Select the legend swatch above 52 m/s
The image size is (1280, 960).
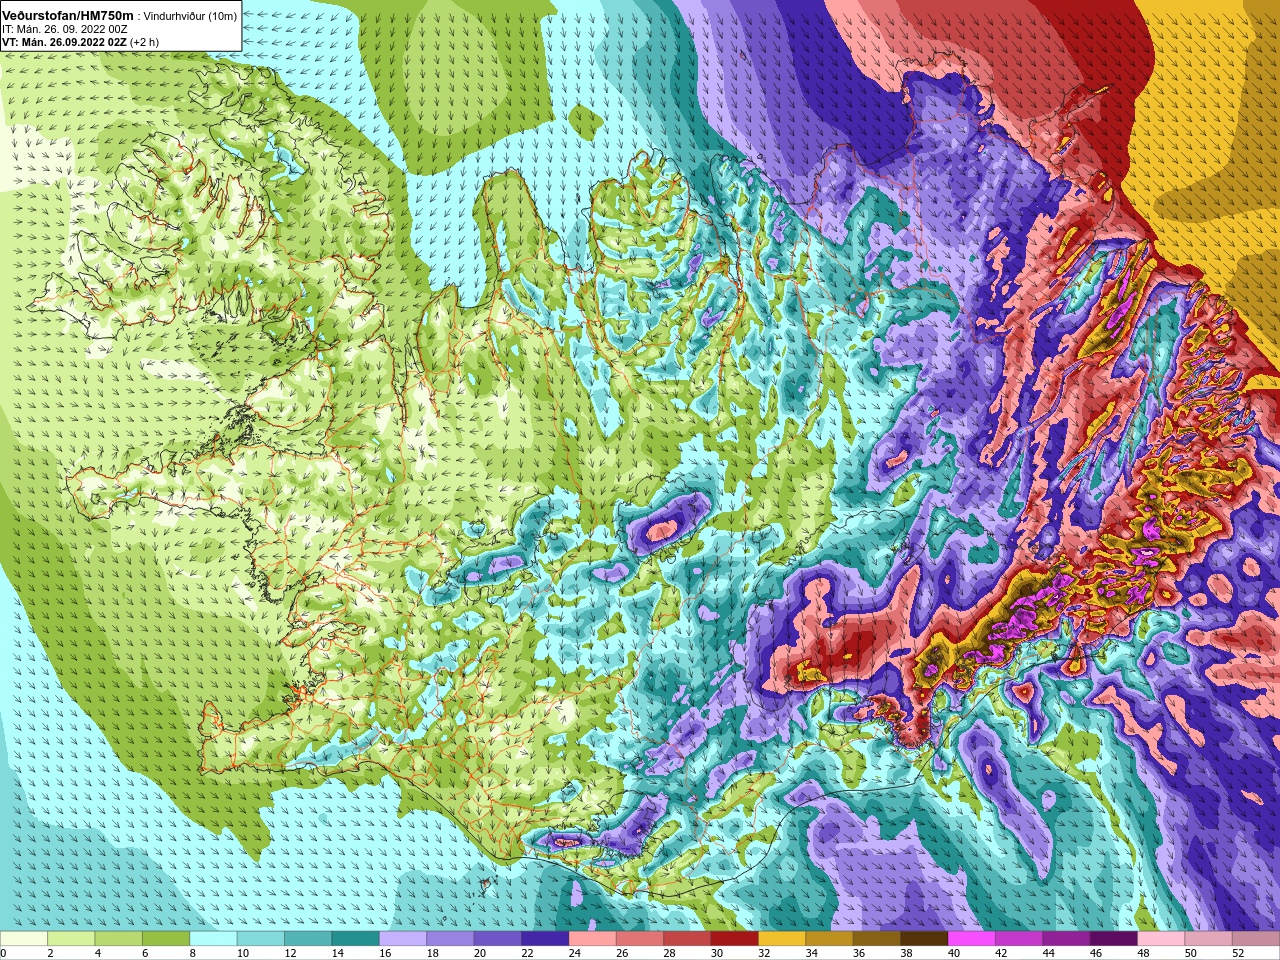1257,939
